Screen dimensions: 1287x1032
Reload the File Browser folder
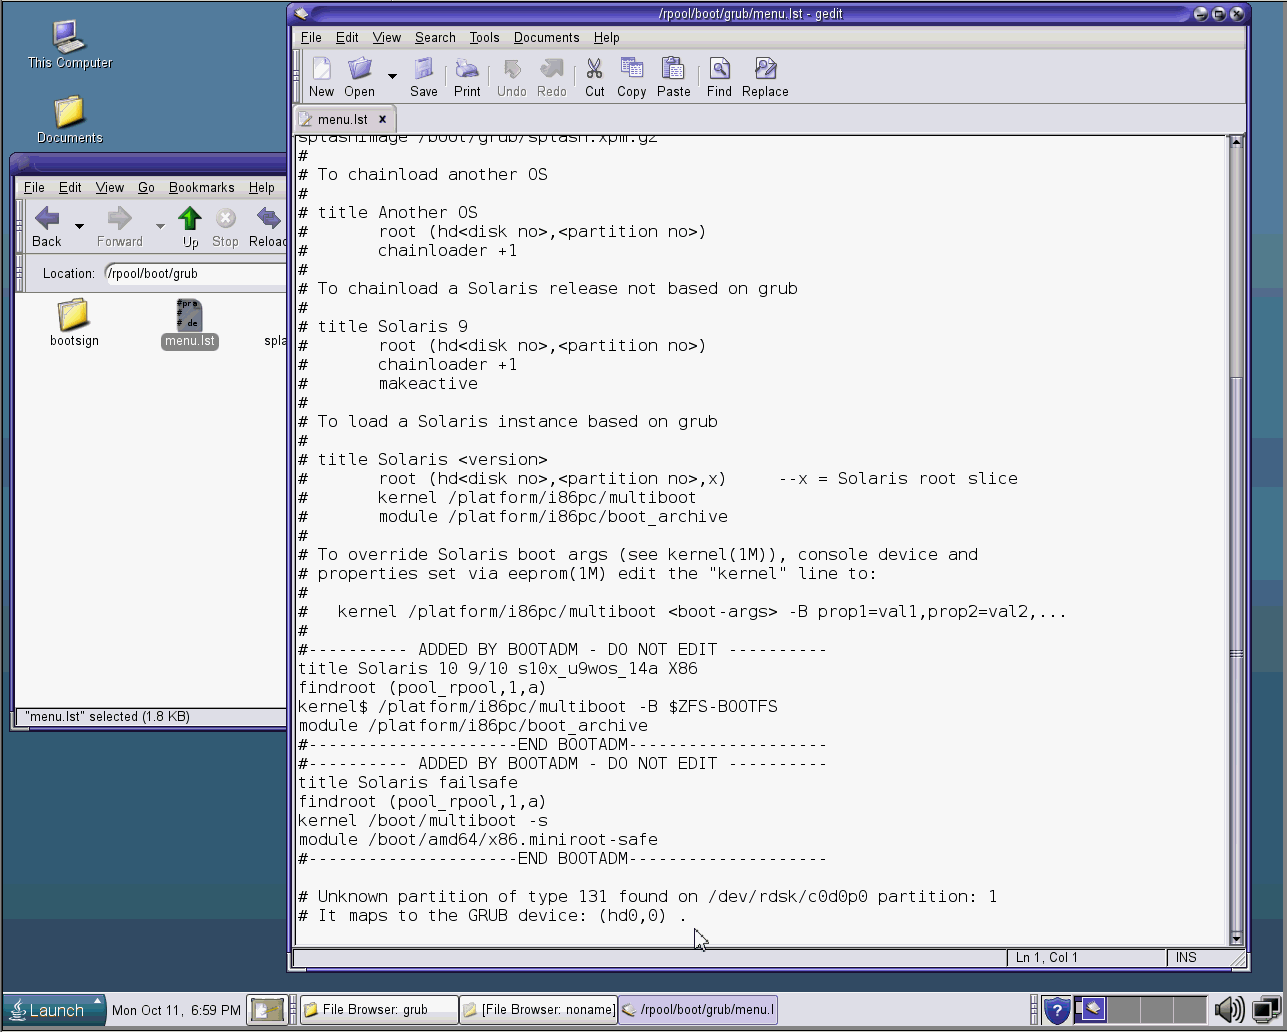267,227
